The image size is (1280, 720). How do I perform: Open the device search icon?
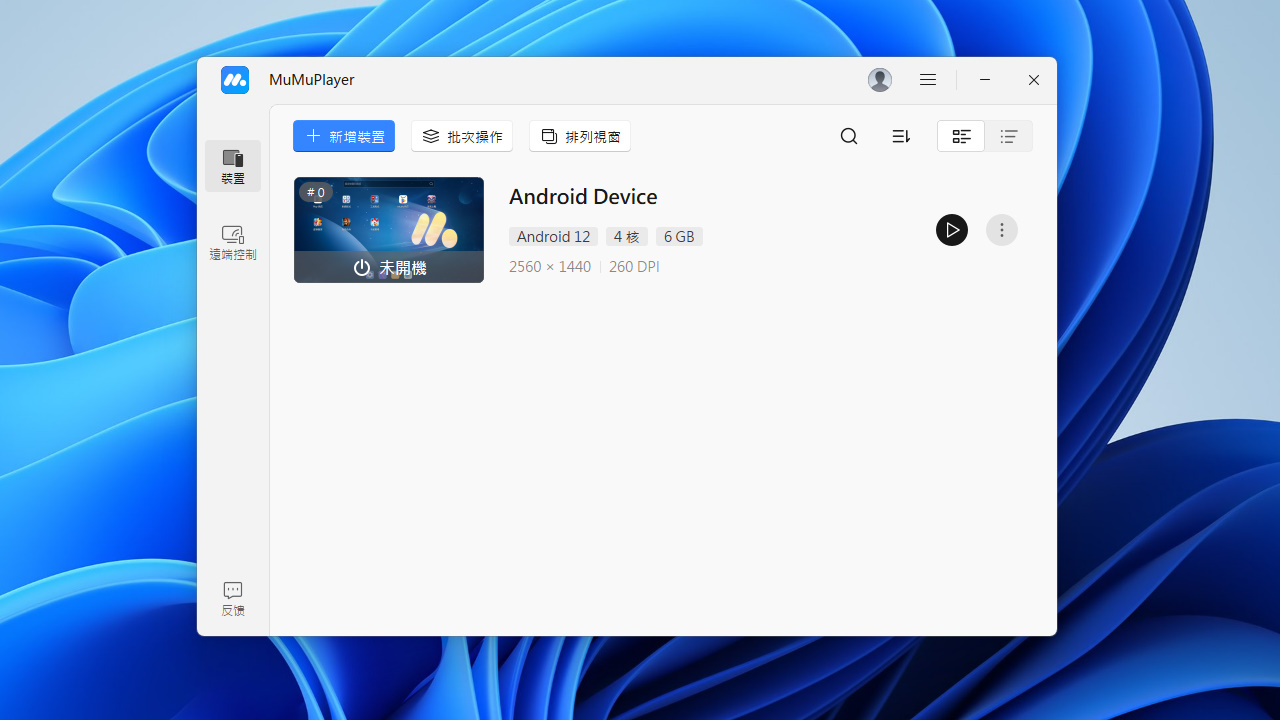[849, 136]
